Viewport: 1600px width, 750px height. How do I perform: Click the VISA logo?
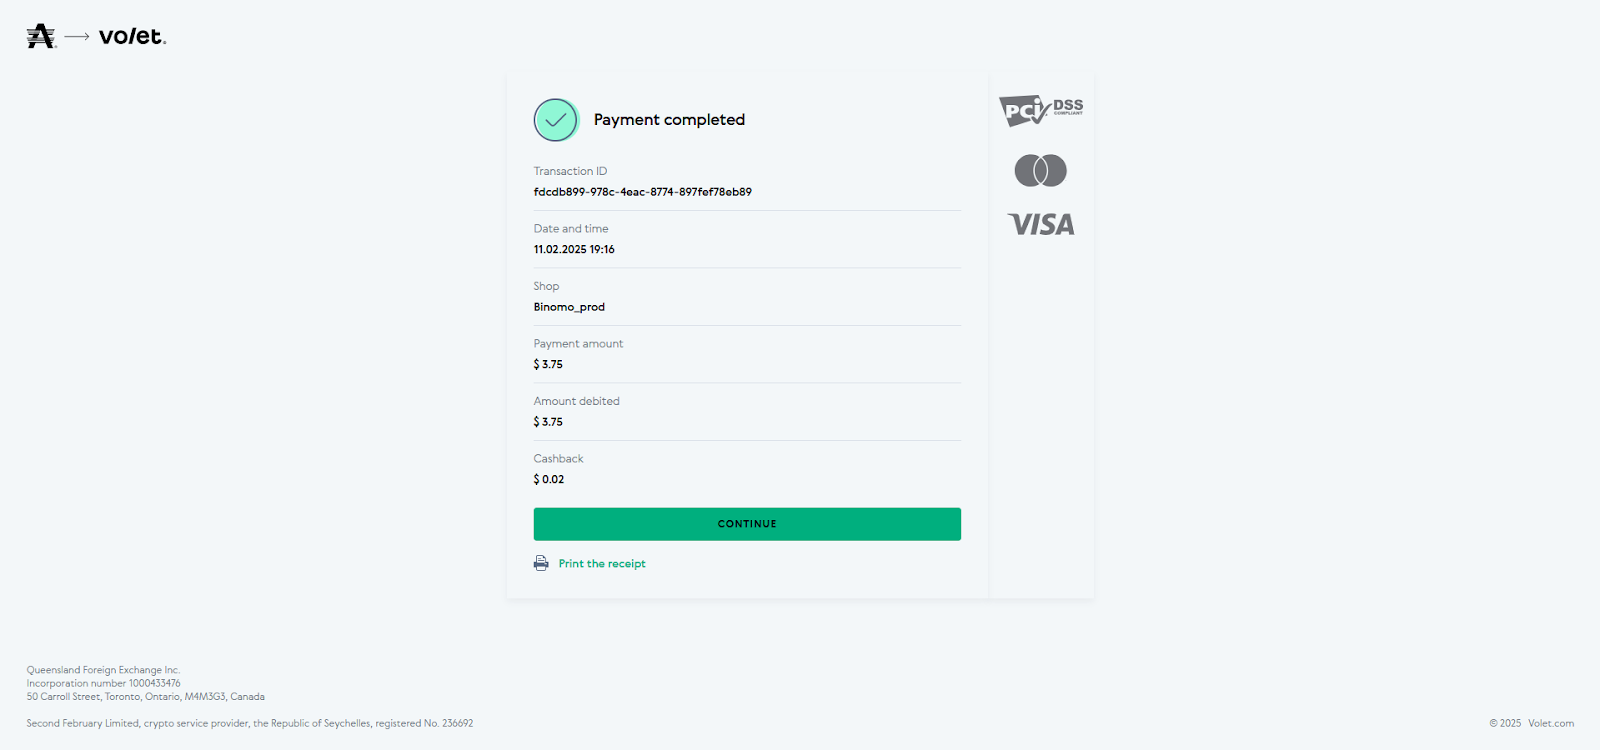(x=1040, y=225)
